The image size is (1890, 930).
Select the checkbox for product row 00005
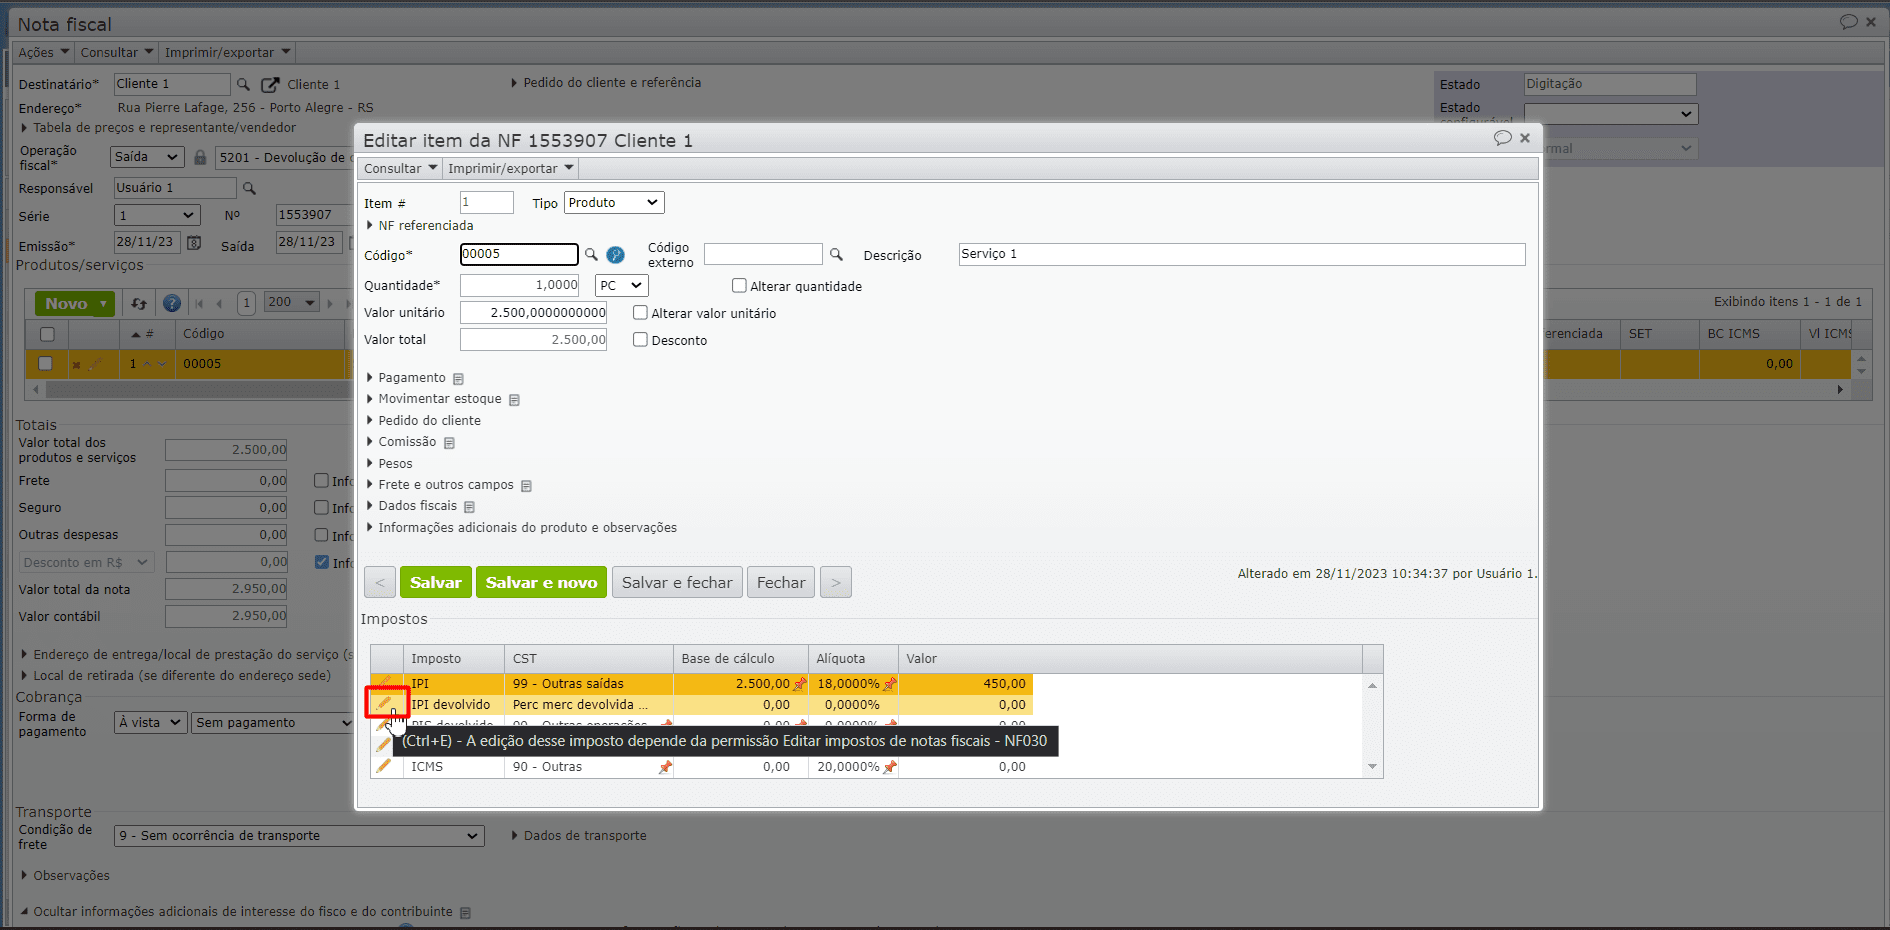[x=45, y=363]
